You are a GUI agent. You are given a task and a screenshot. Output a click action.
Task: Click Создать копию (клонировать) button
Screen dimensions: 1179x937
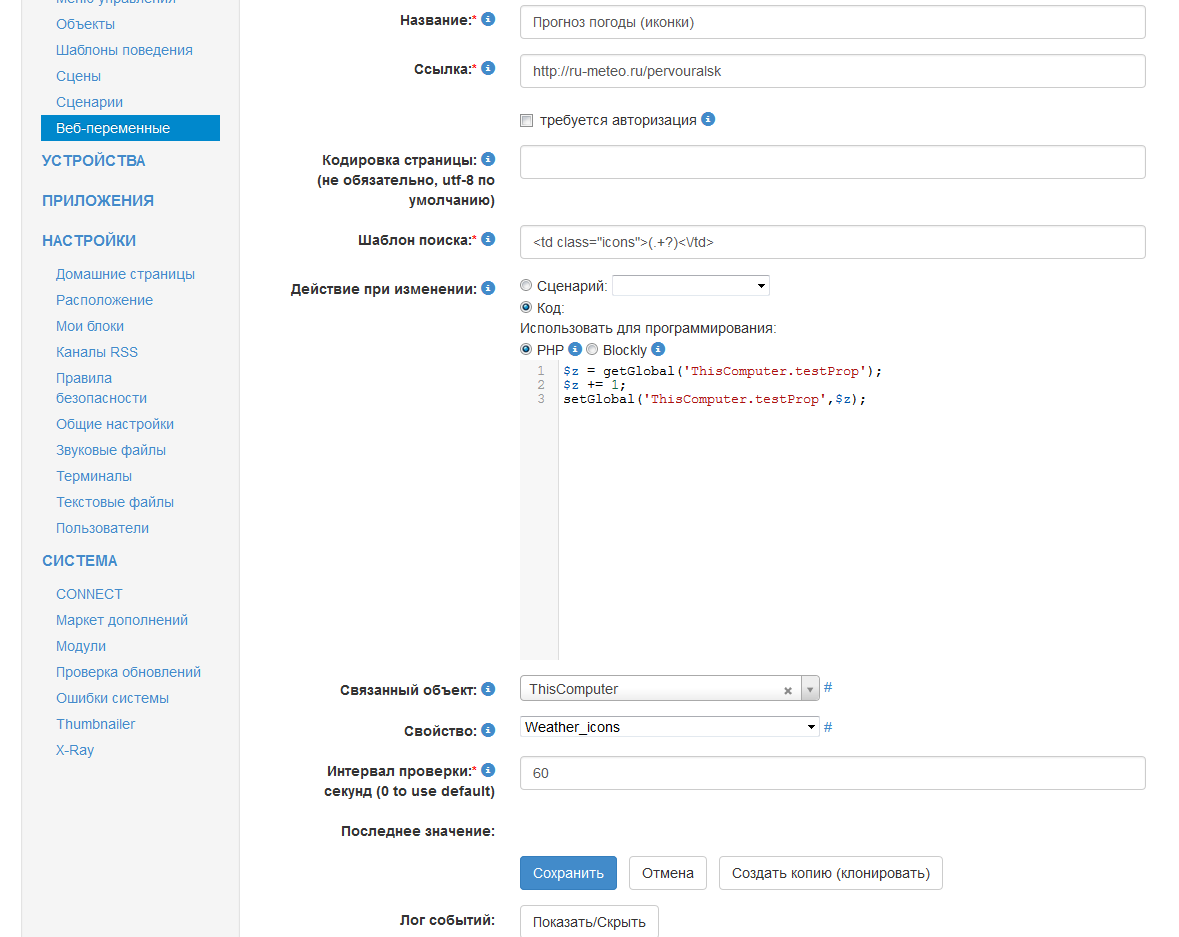831,873
